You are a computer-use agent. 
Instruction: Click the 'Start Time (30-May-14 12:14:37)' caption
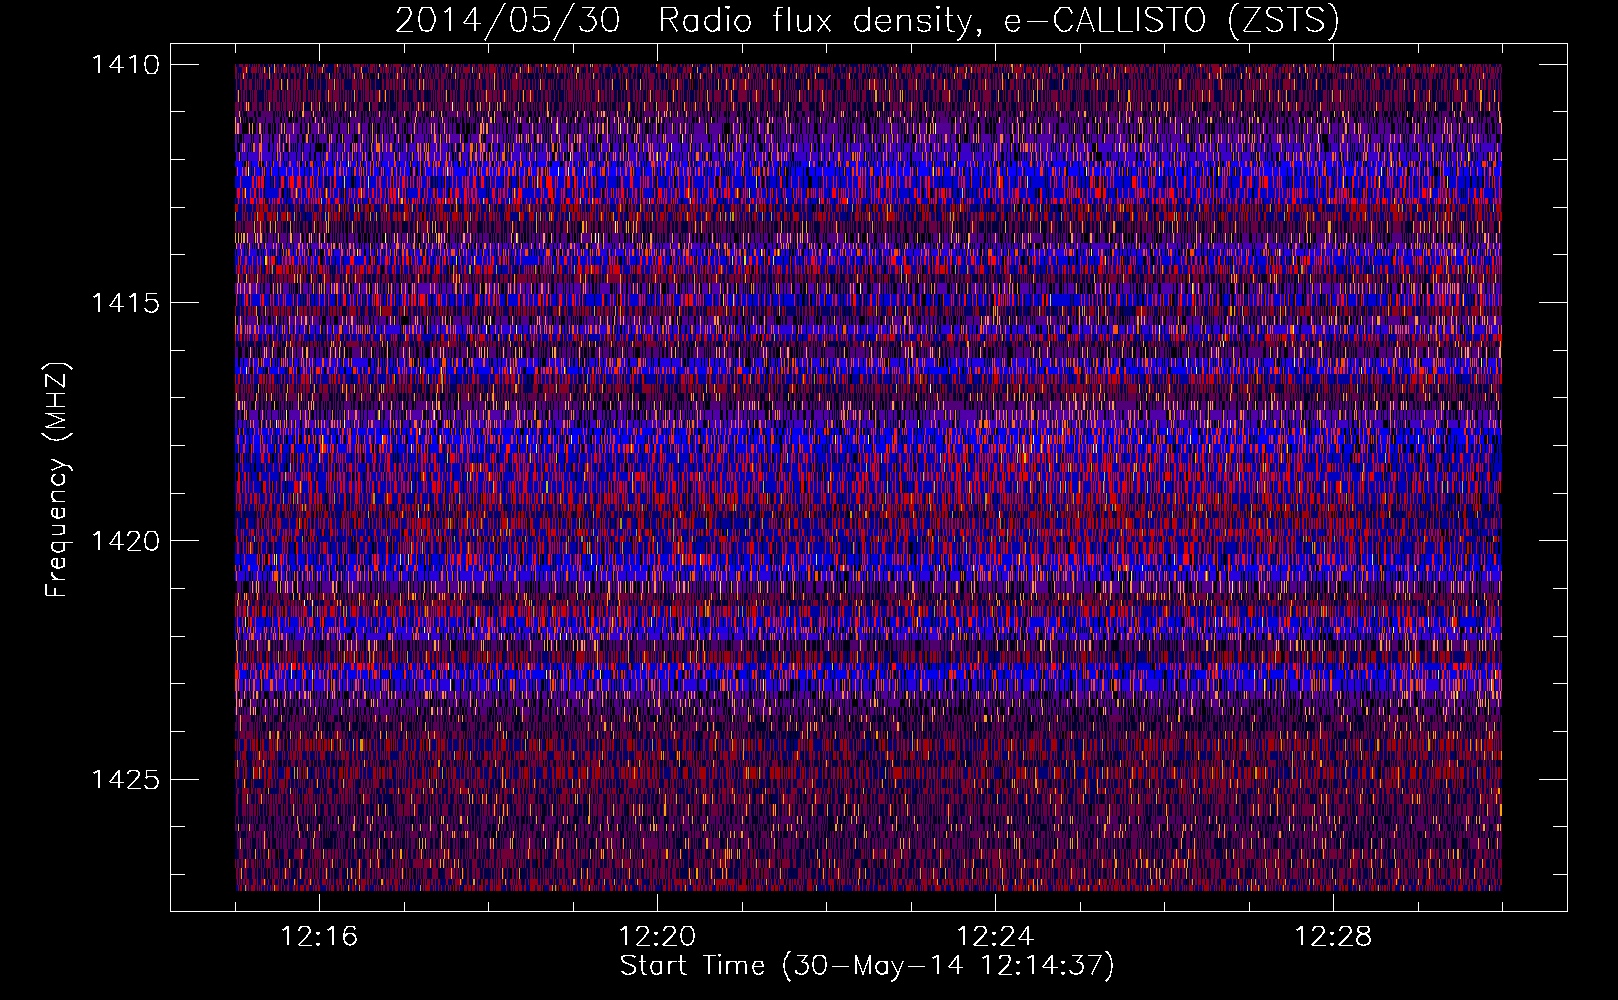pos(867,966)
